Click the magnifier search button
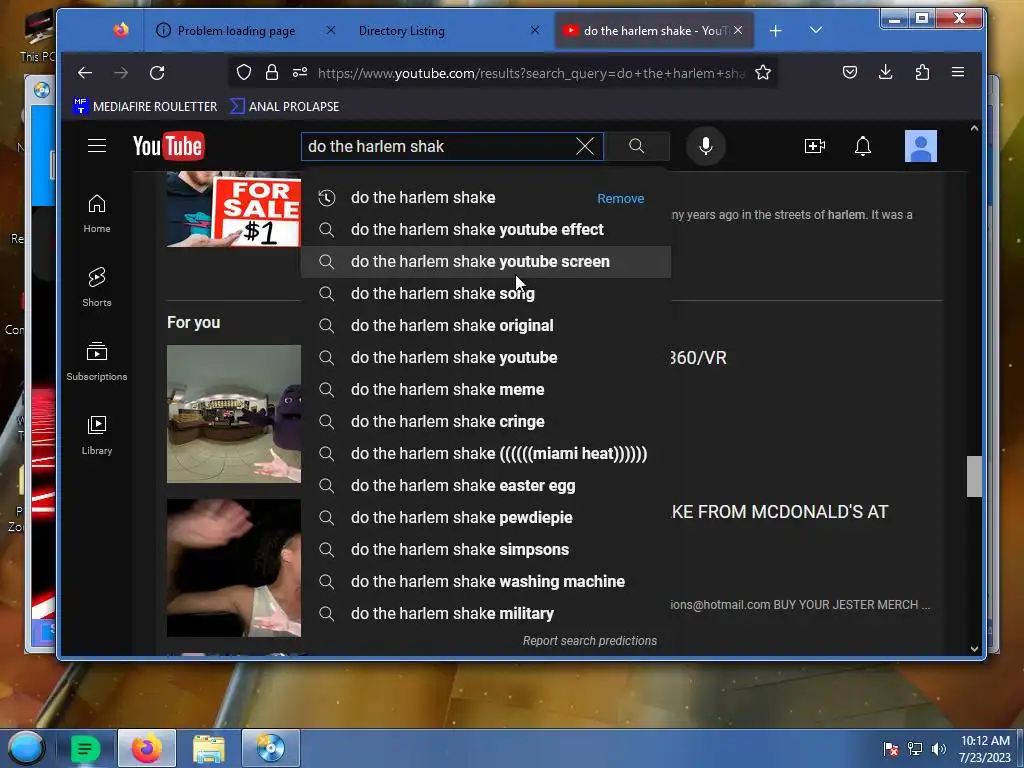Screen dimensions: 1024x768 tap(637, 146)
